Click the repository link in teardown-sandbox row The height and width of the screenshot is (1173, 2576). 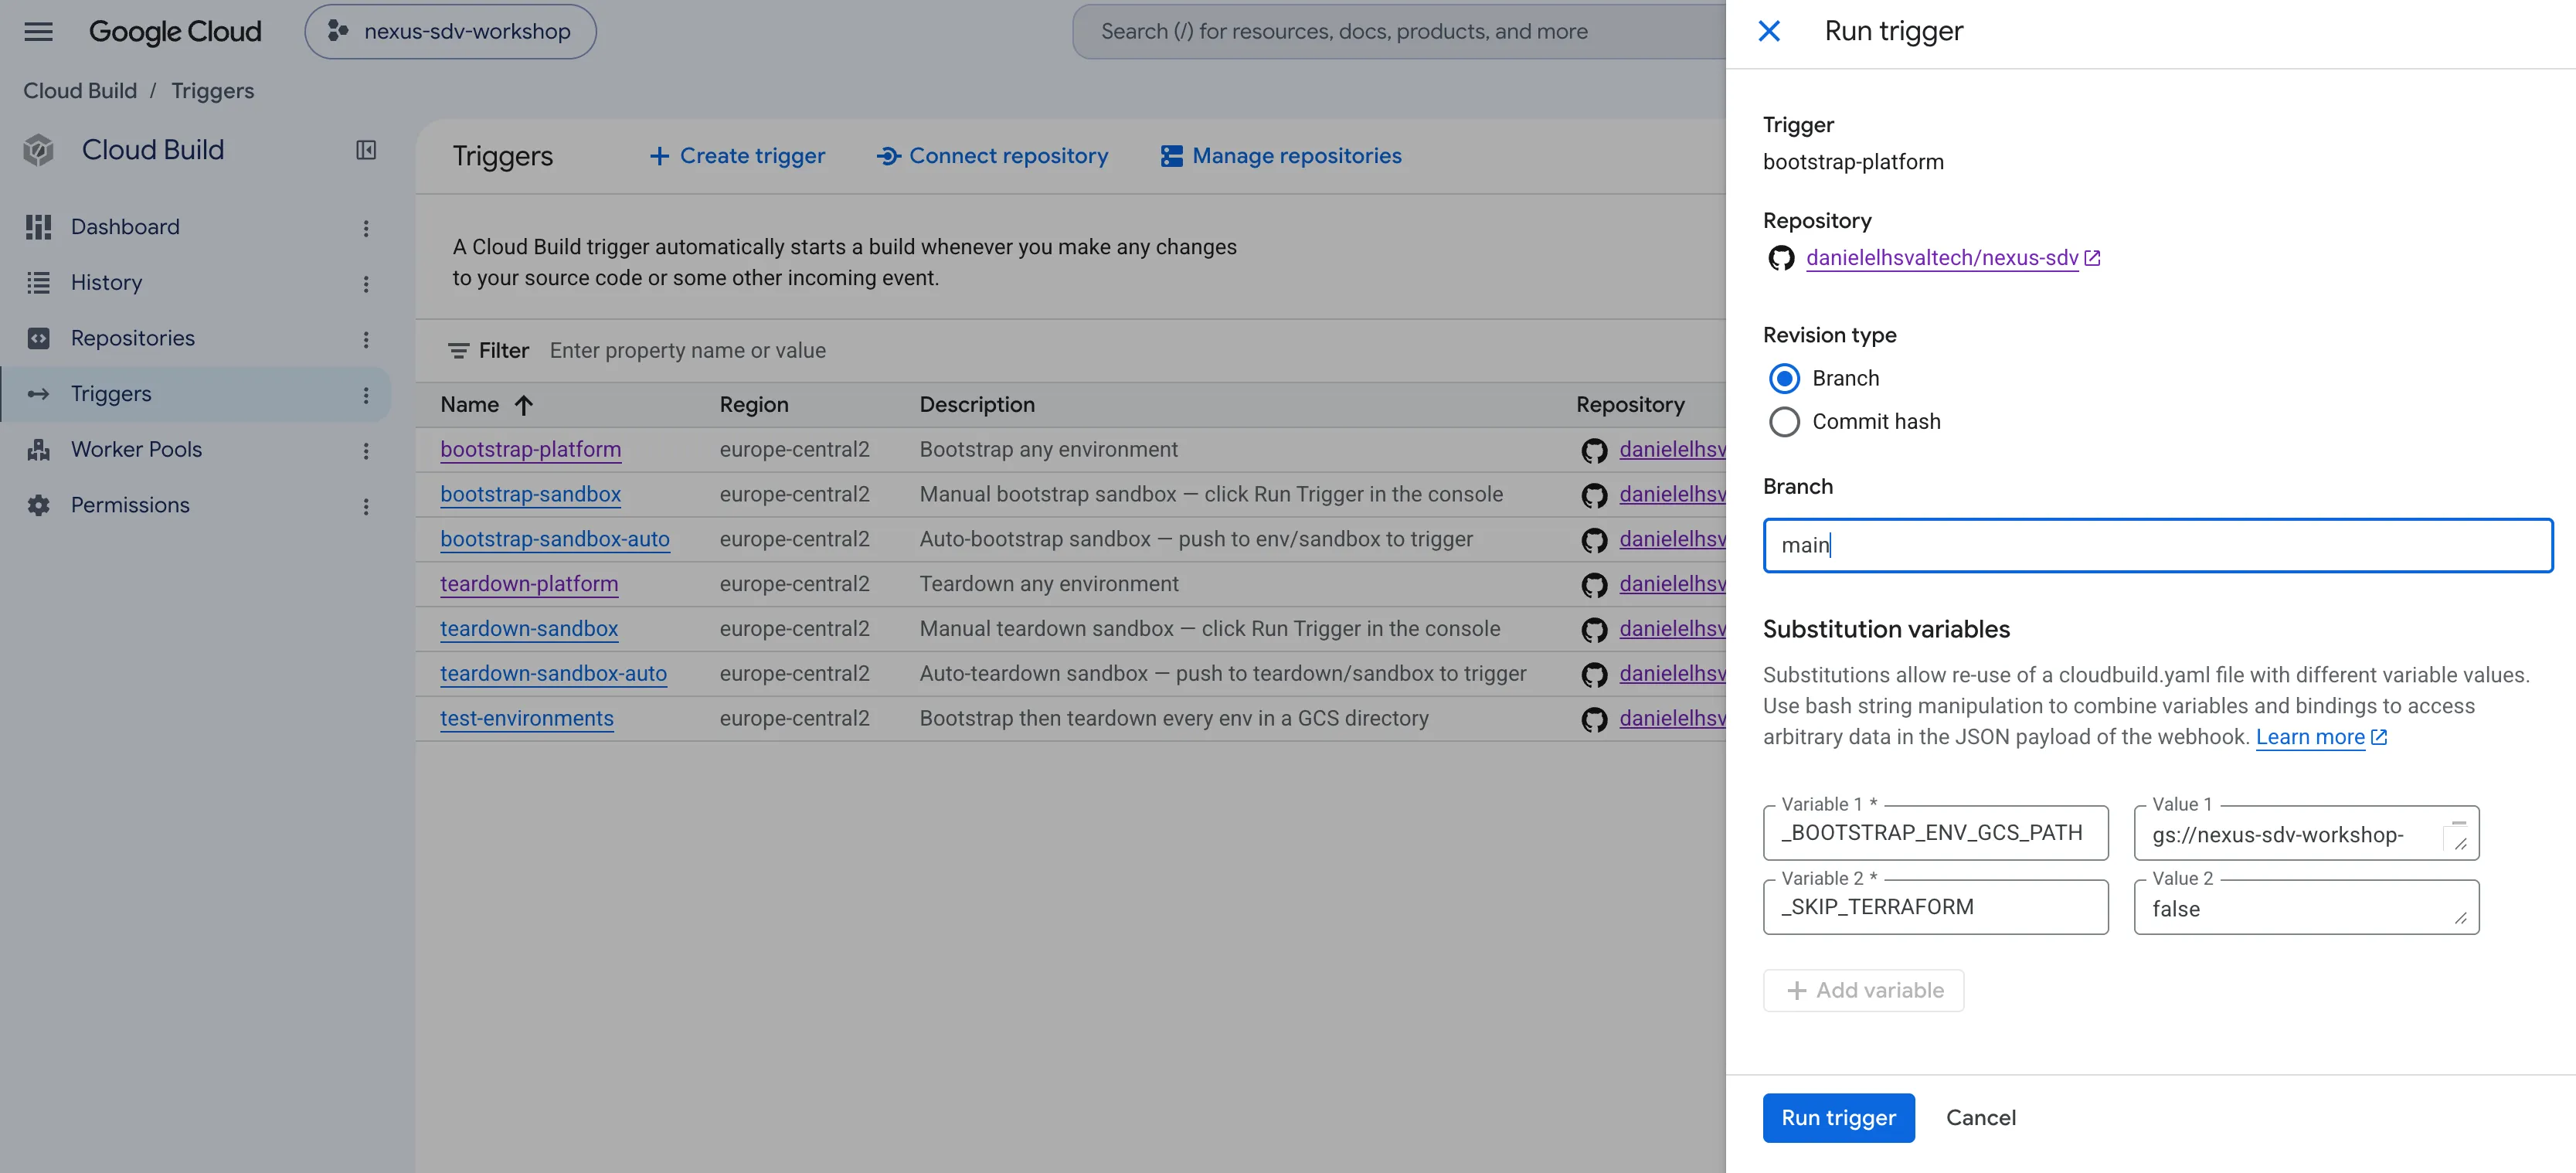point(1672,629)
